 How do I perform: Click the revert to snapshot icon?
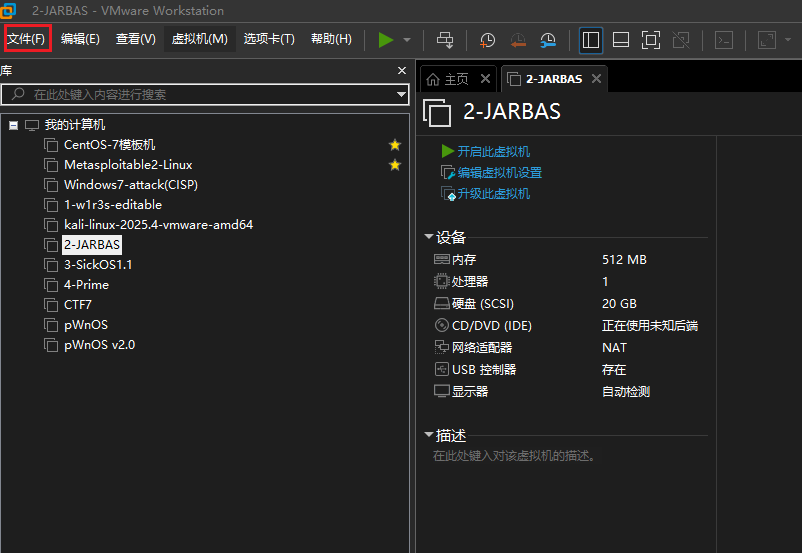518,40
